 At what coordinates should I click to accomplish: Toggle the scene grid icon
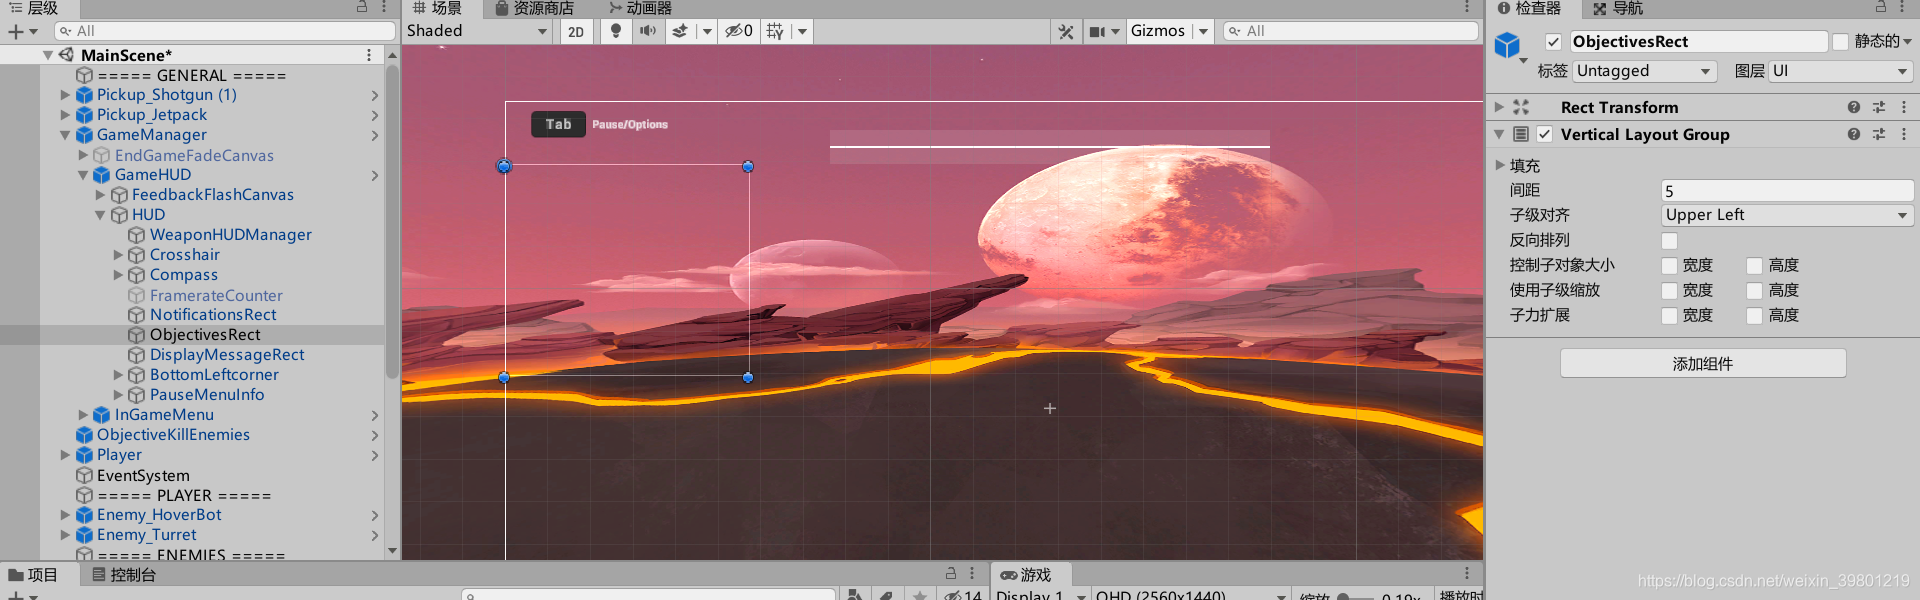775,31
